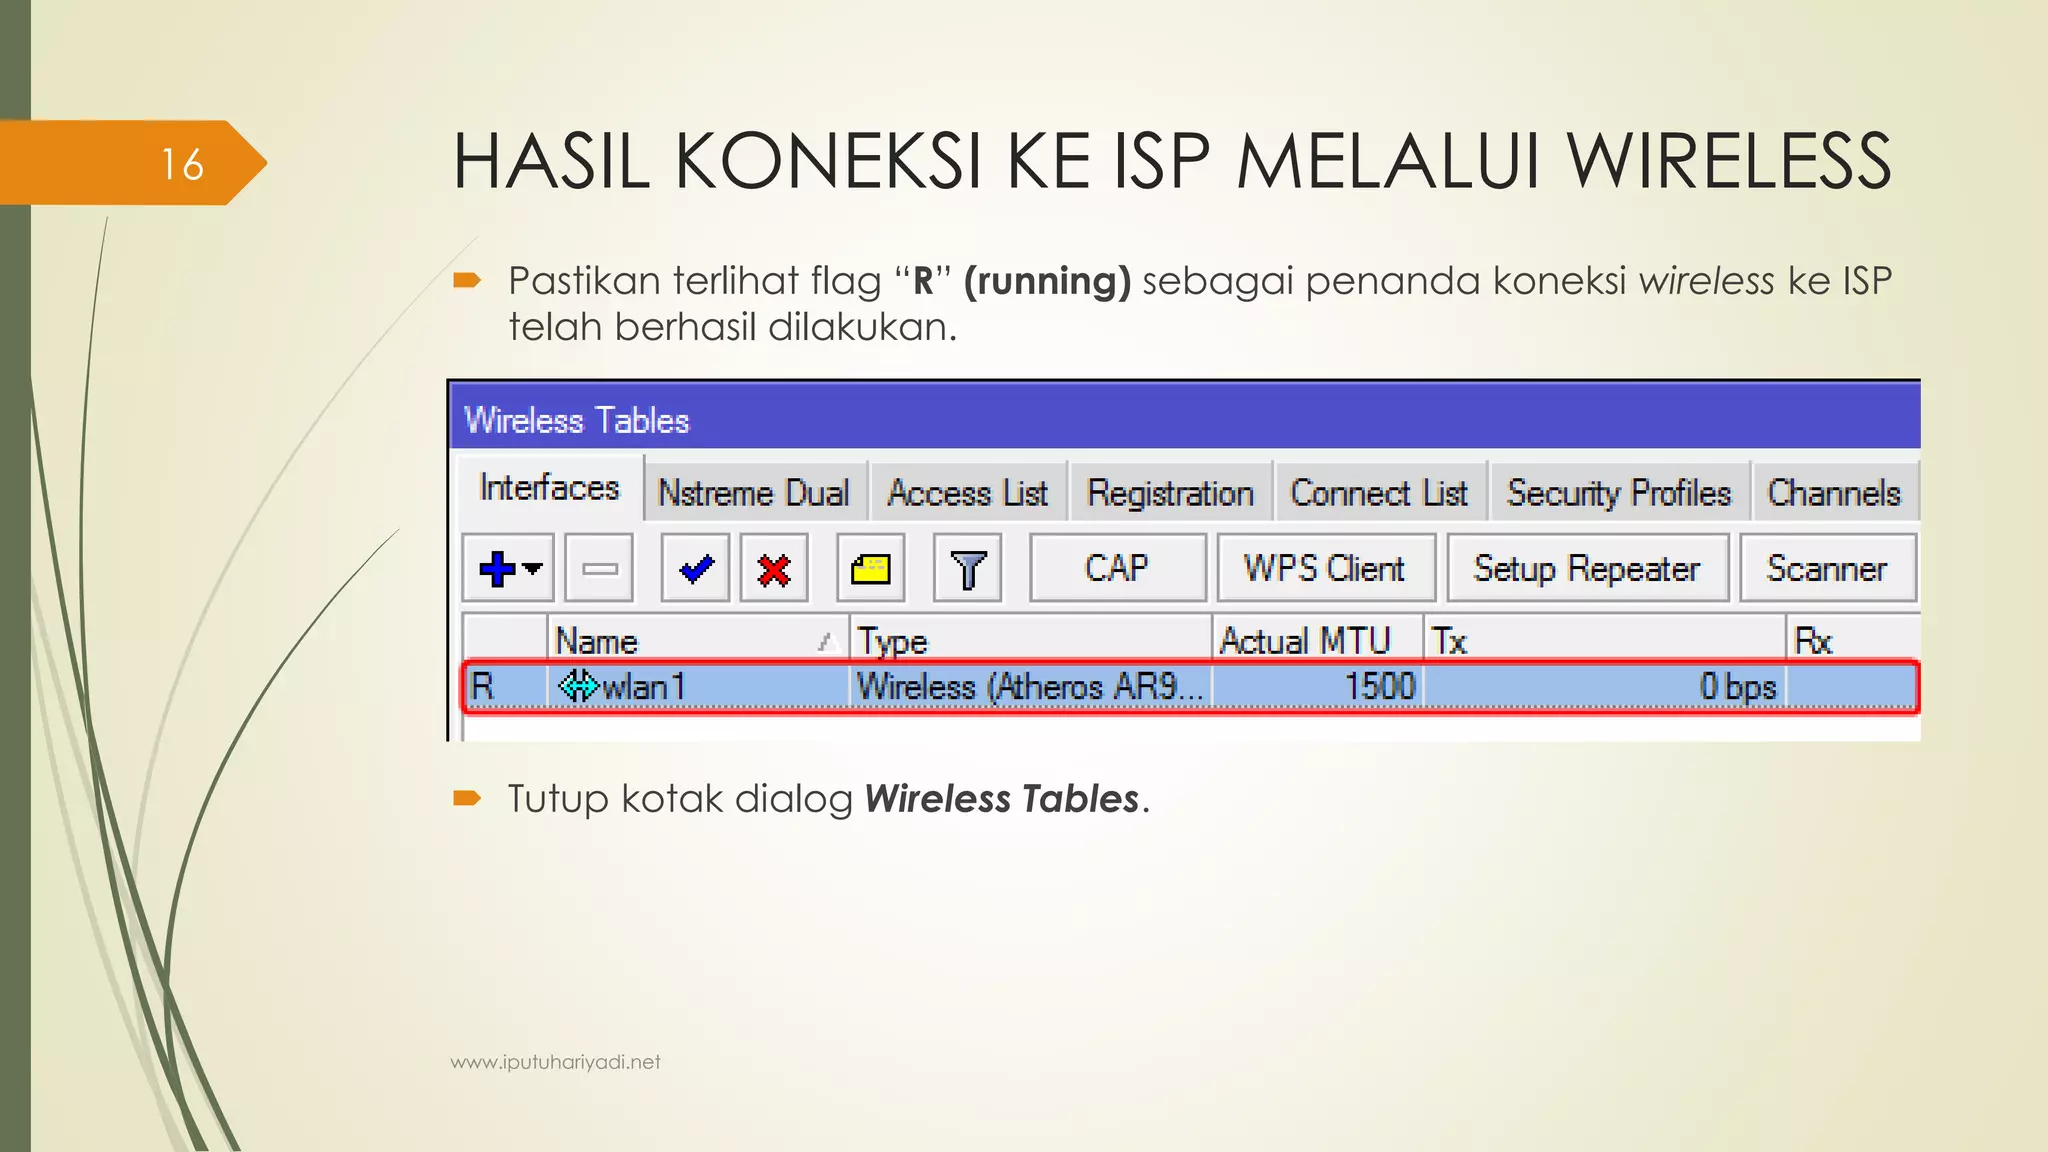Click the Actual MTU column header
Screen dimensions: 2048x1152
(x=1317, y=640)
